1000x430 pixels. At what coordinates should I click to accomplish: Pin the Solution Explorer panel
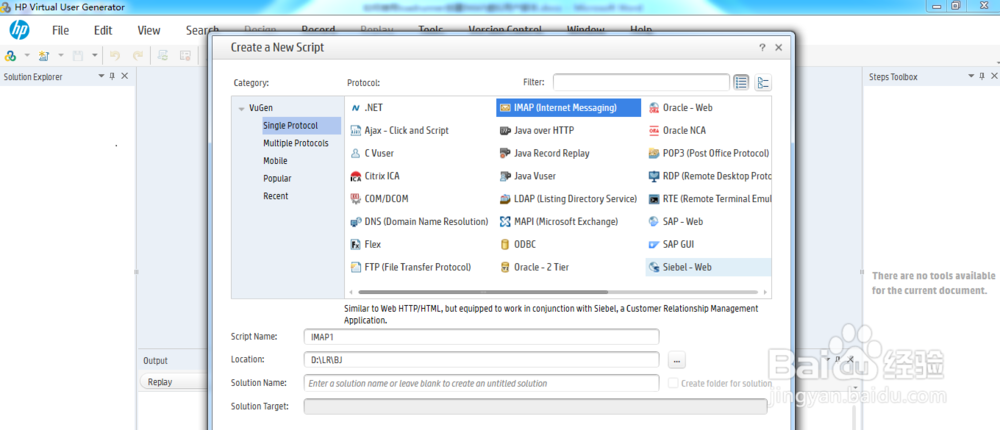click(x=112, y=76)
